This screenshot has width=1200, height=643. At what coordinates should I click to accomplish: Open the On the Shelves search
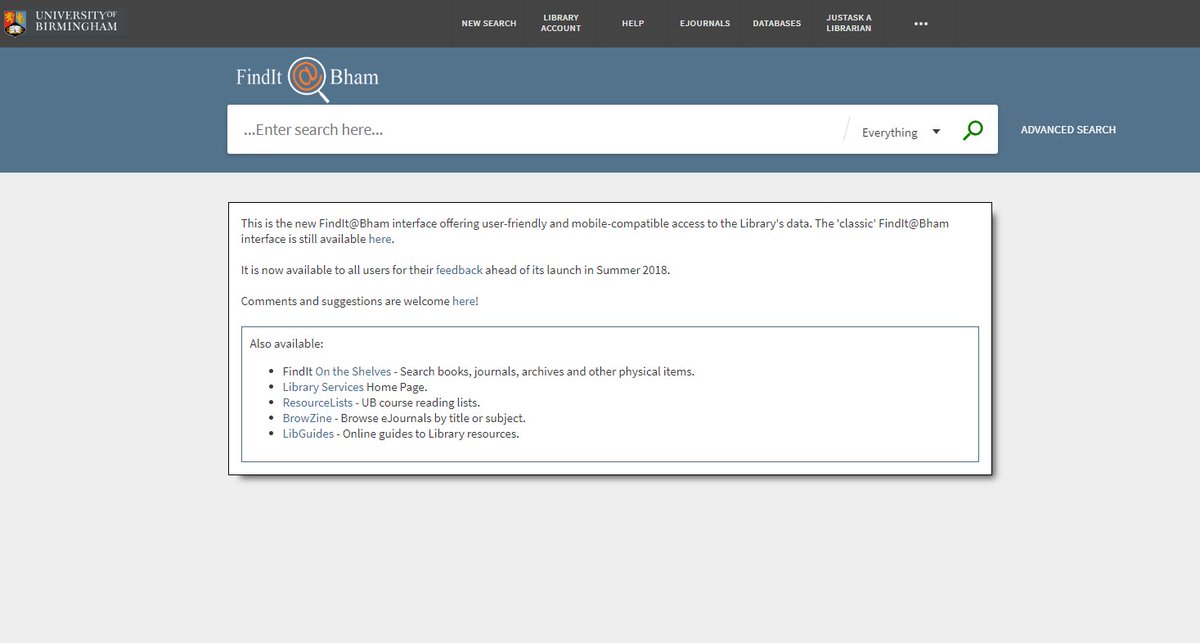pyautogui.click(x=352, y=371)
